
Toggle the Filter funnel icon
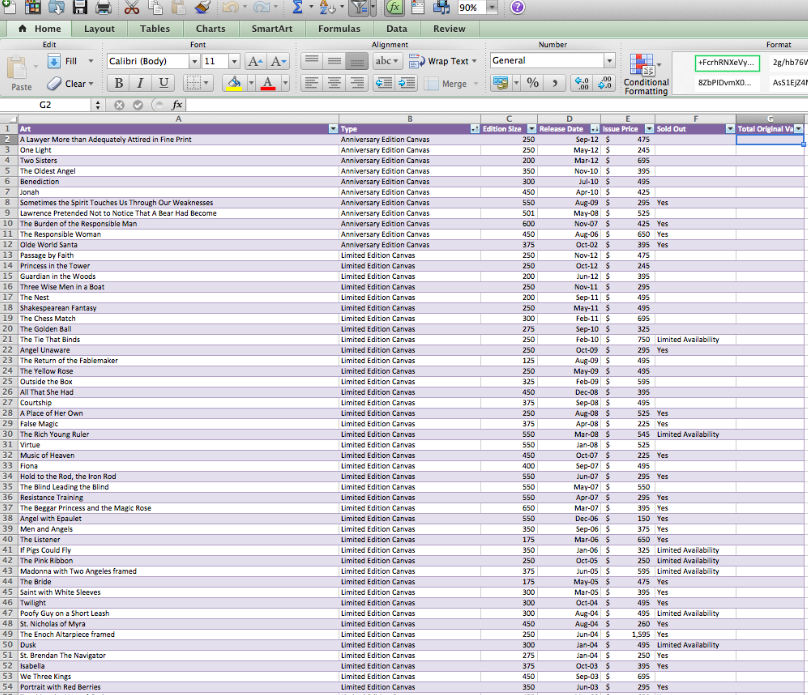[x=359, y=7]
